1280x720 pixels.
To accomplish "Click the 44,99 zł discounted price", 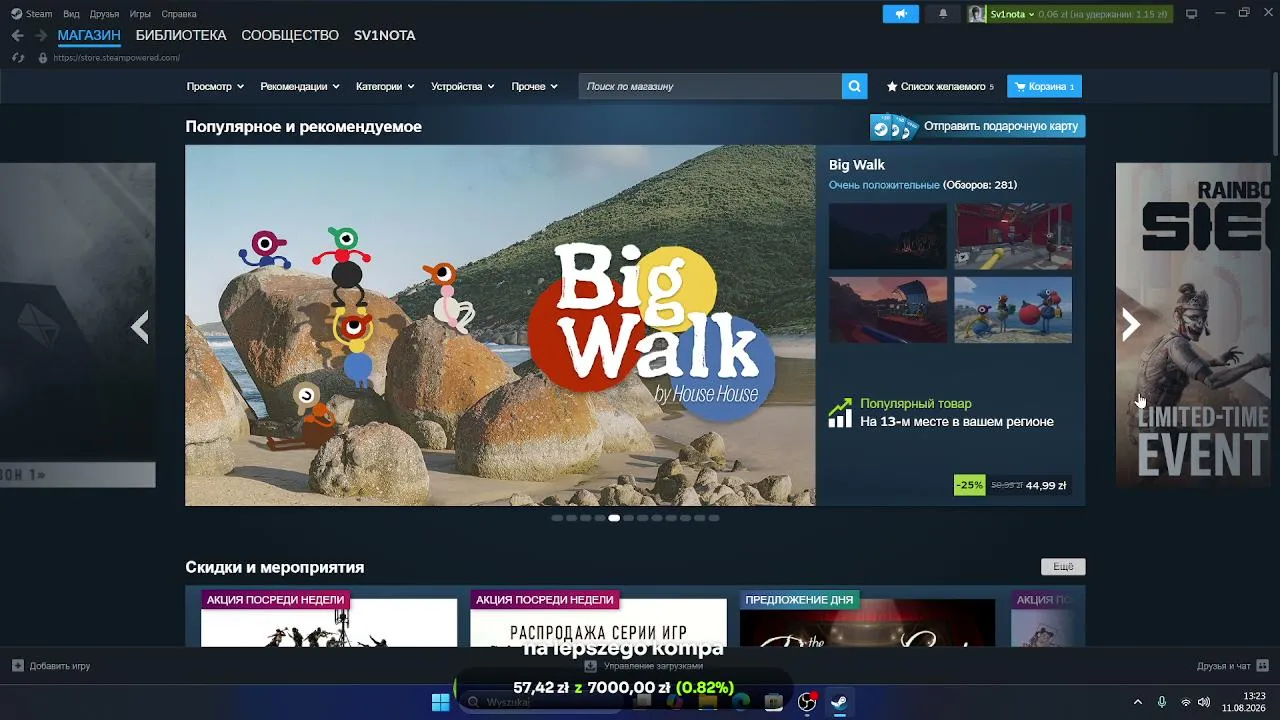I will tap(1046, 486).
